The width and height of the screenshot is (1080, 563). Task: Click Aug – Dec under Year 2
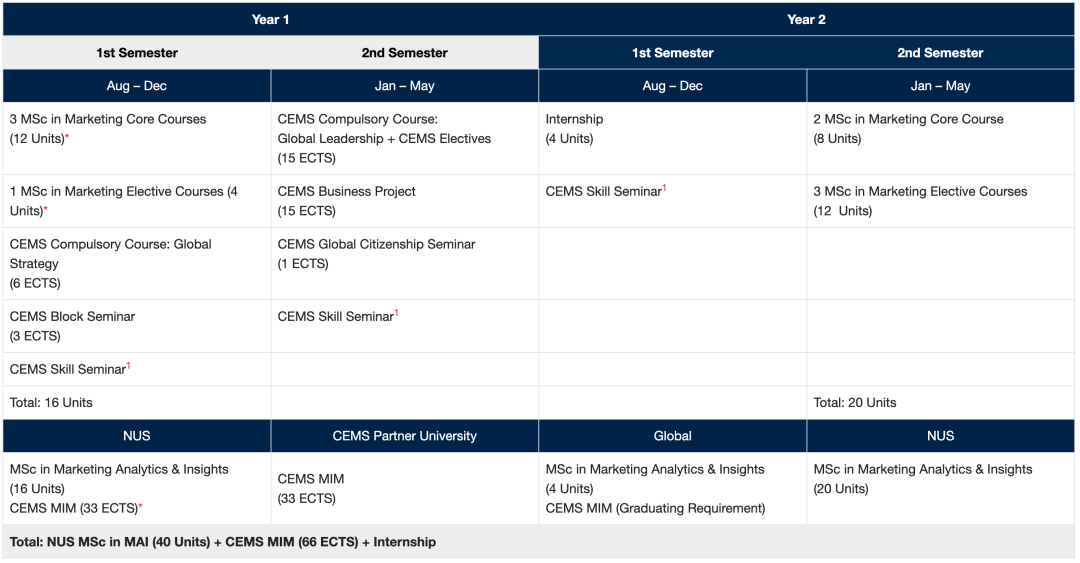(673, 86)
